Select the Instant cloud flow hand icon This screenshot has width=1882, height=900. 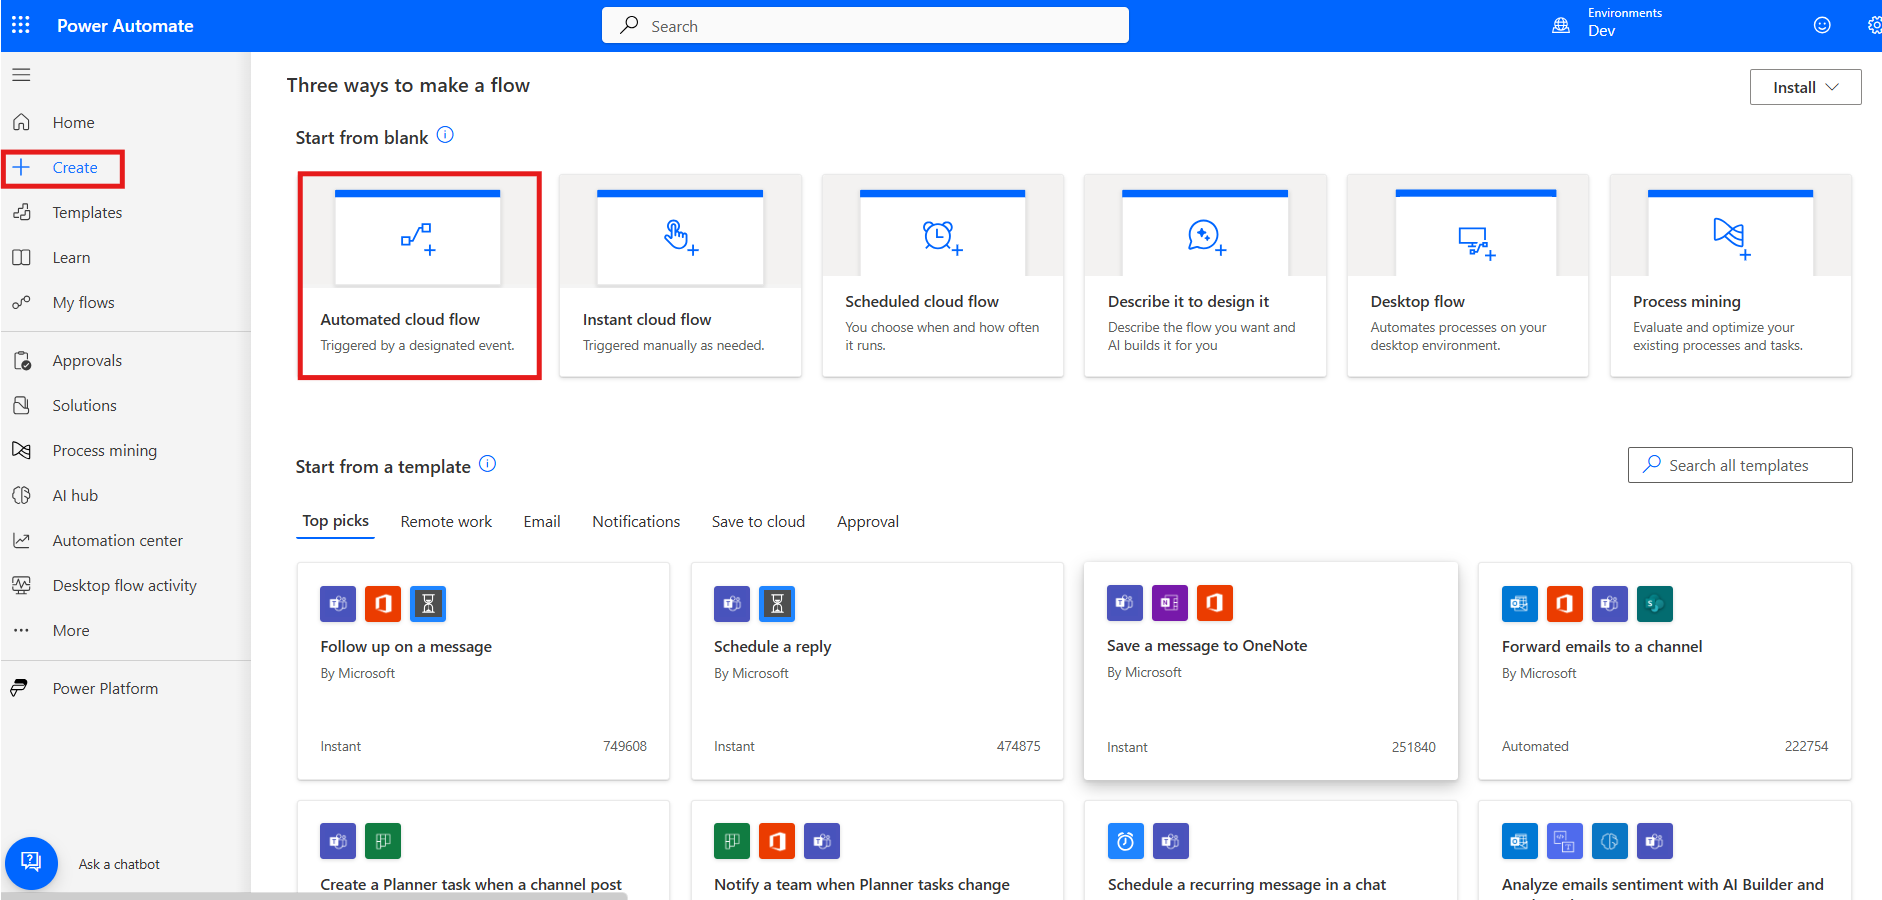(x=680, y=237)
